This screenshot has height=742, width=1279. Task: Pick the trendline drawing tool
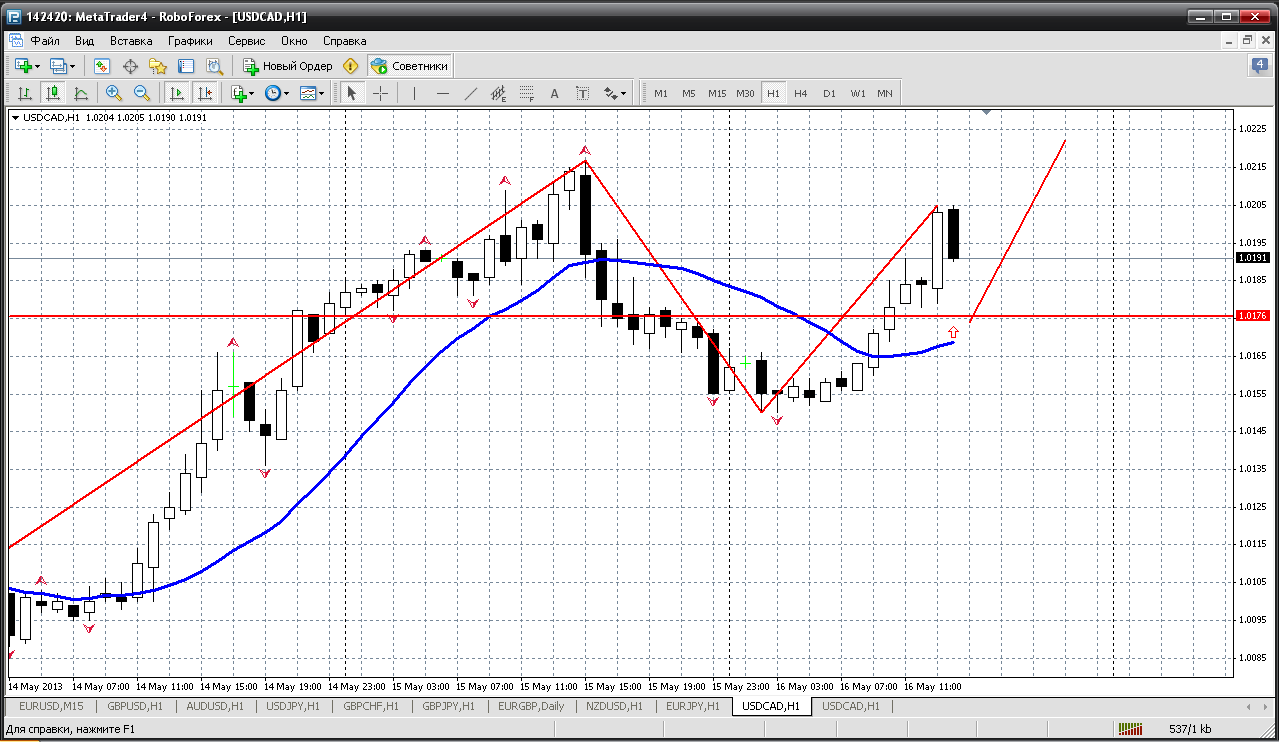tap(471, 93)
